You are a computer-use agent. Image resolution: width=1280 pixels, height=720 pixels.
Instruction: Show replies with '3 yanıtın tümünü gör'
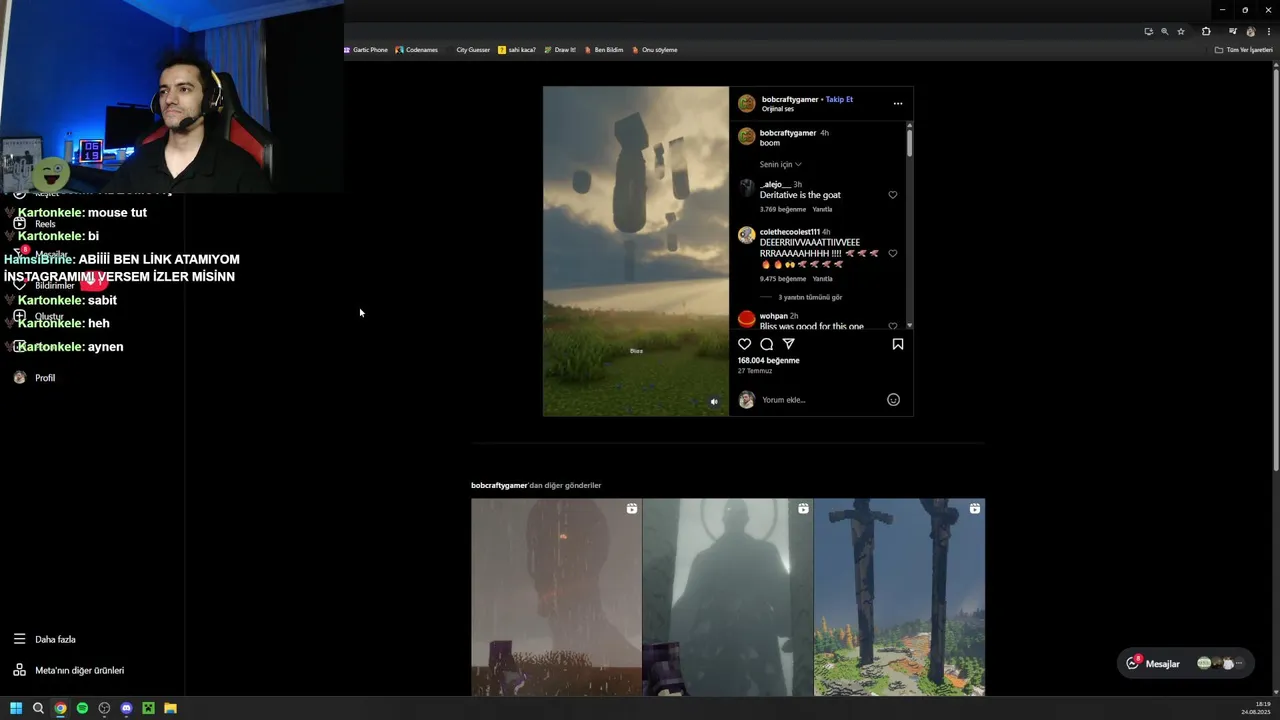(x=810, y=297)
